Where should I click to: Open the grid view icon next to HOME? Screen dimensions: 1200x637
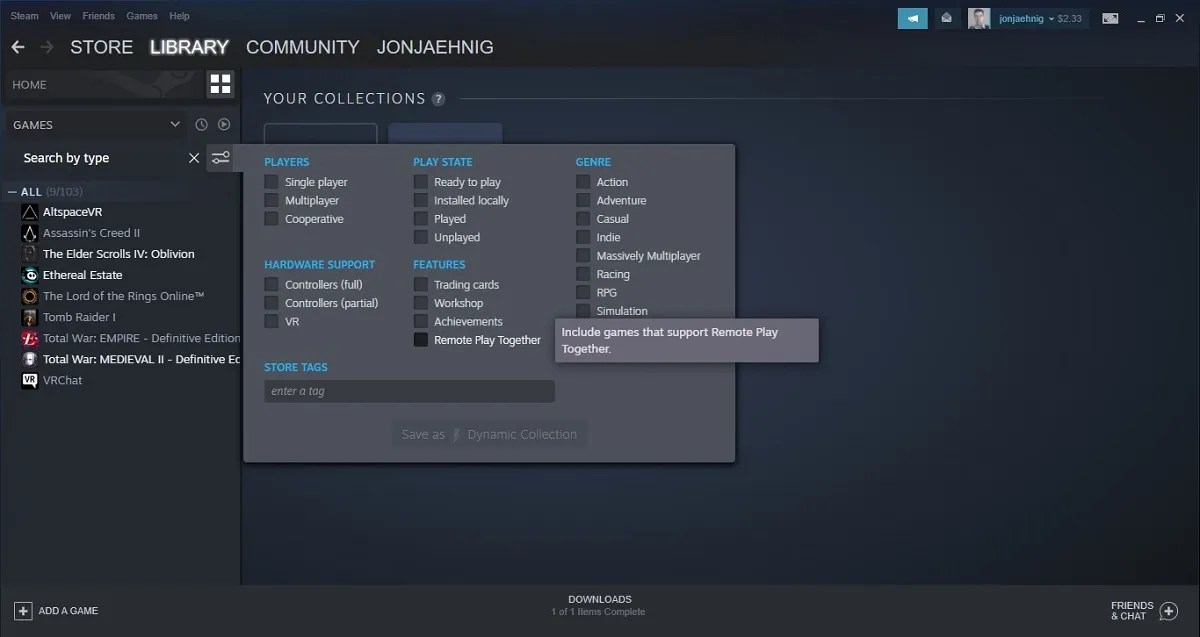(220, 84)
